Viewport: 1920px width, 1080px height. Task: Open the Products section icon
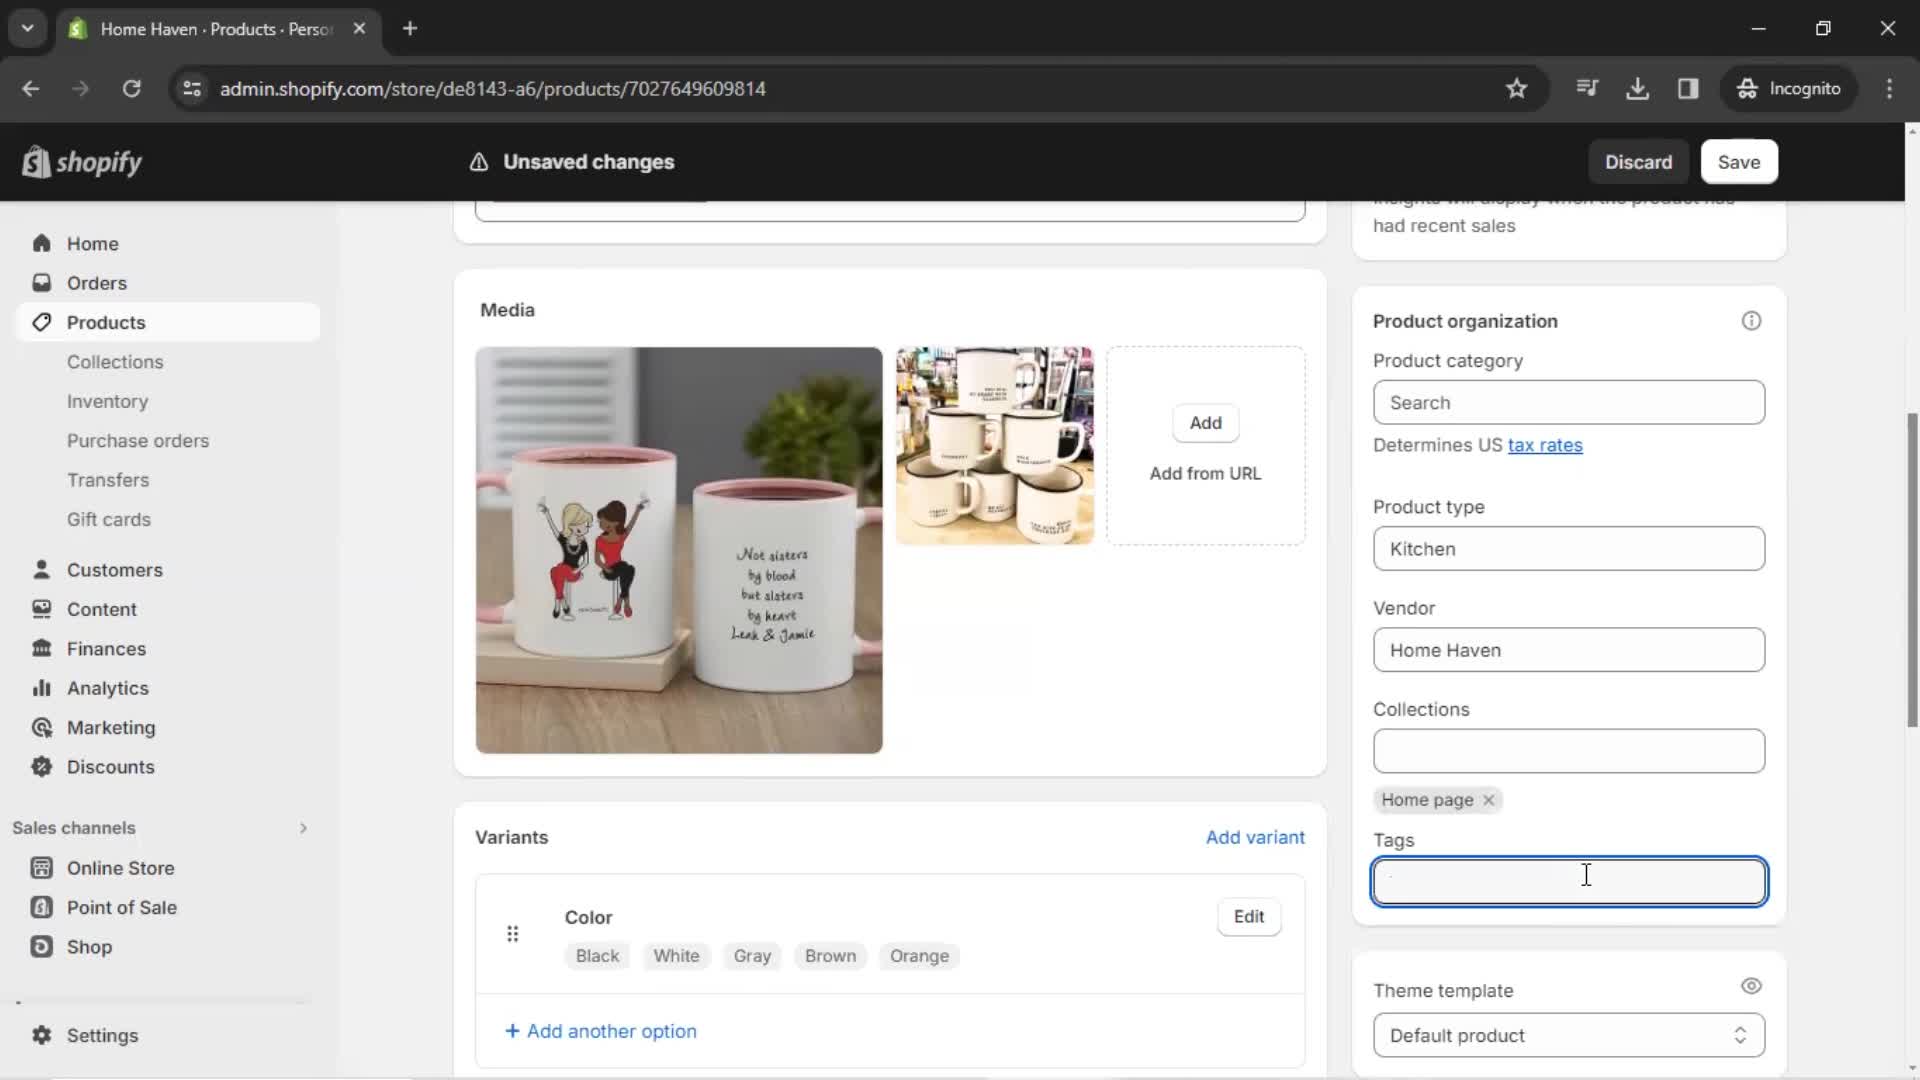[x=41, y=322]
